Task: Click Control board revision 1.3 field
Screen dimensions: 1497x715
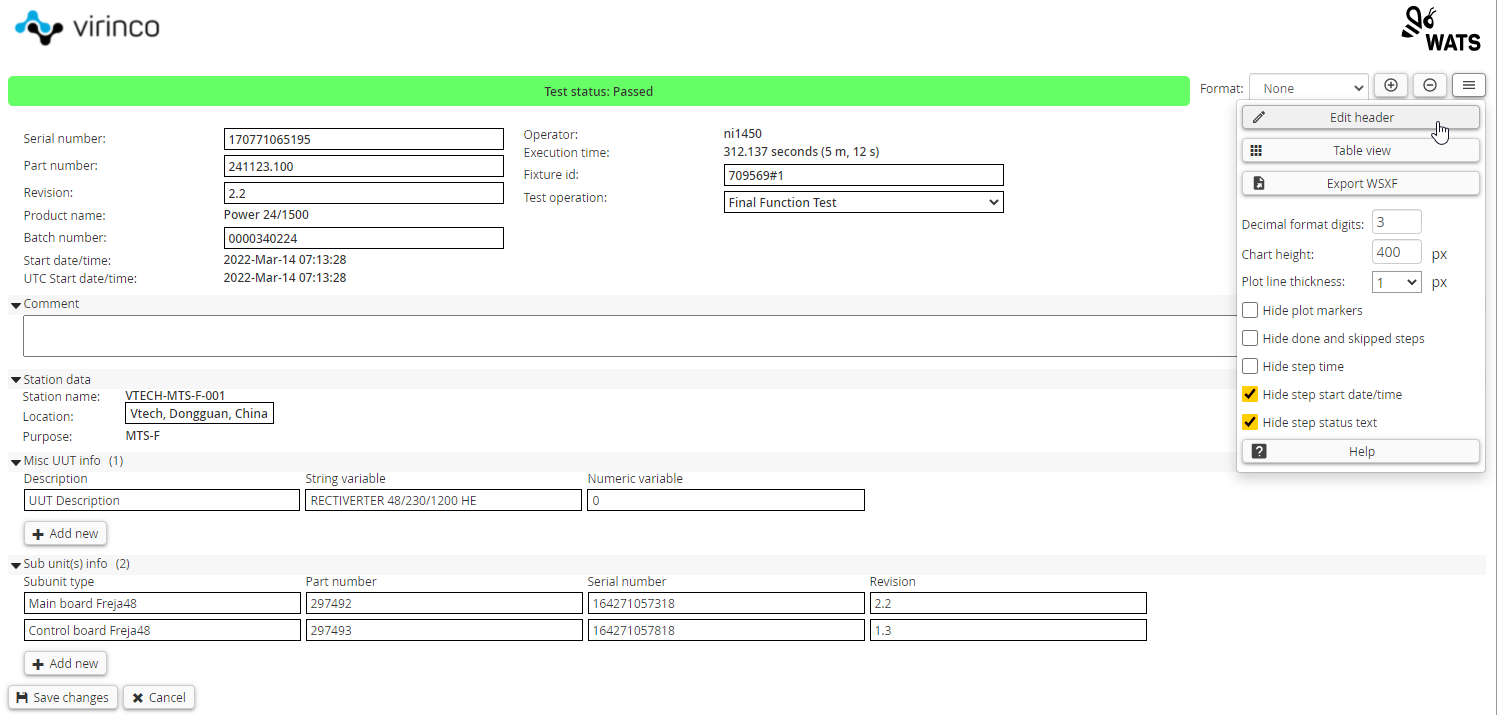Action: (1008, 630)
